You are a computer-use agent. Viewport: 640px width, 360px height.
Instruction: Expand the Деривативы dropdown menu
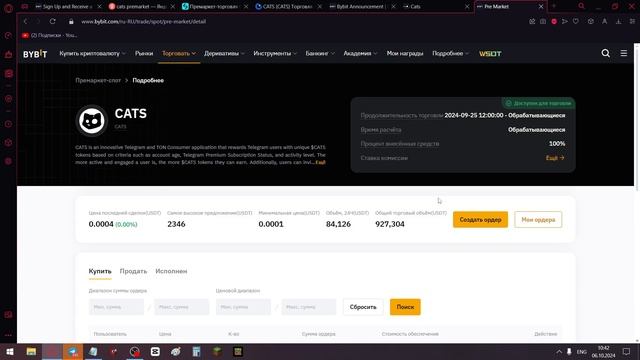coord(224,53)
